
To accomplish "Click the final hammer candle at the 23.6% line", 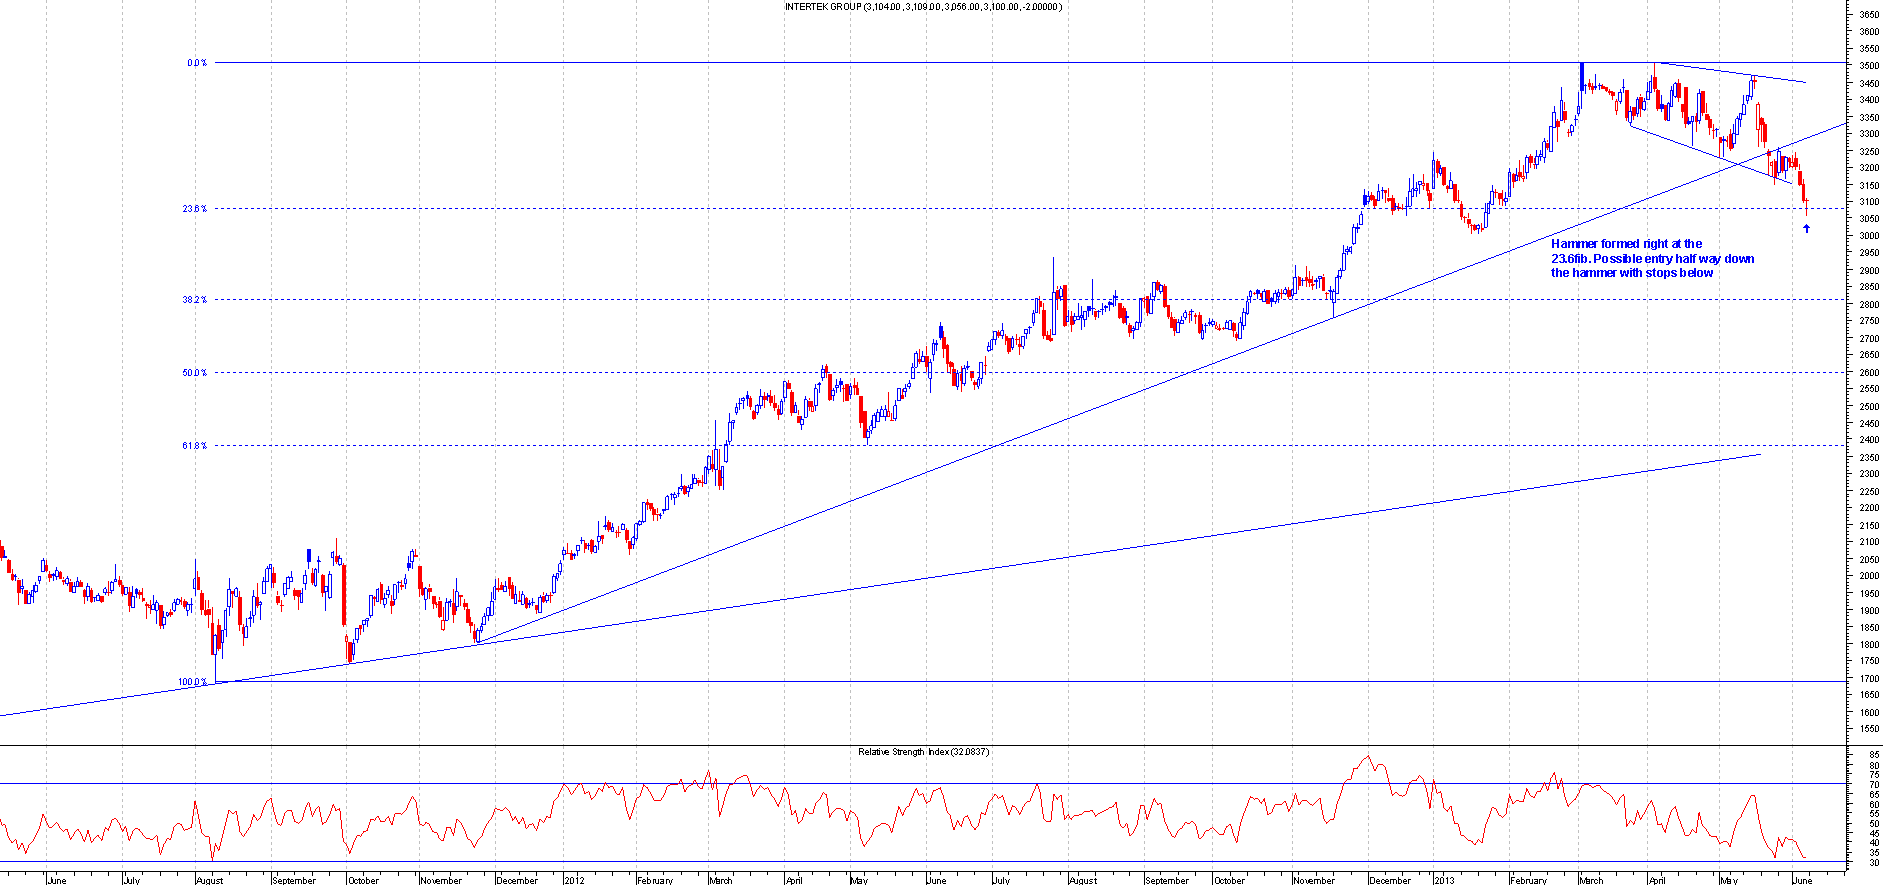I will [x=1806, y=204].
